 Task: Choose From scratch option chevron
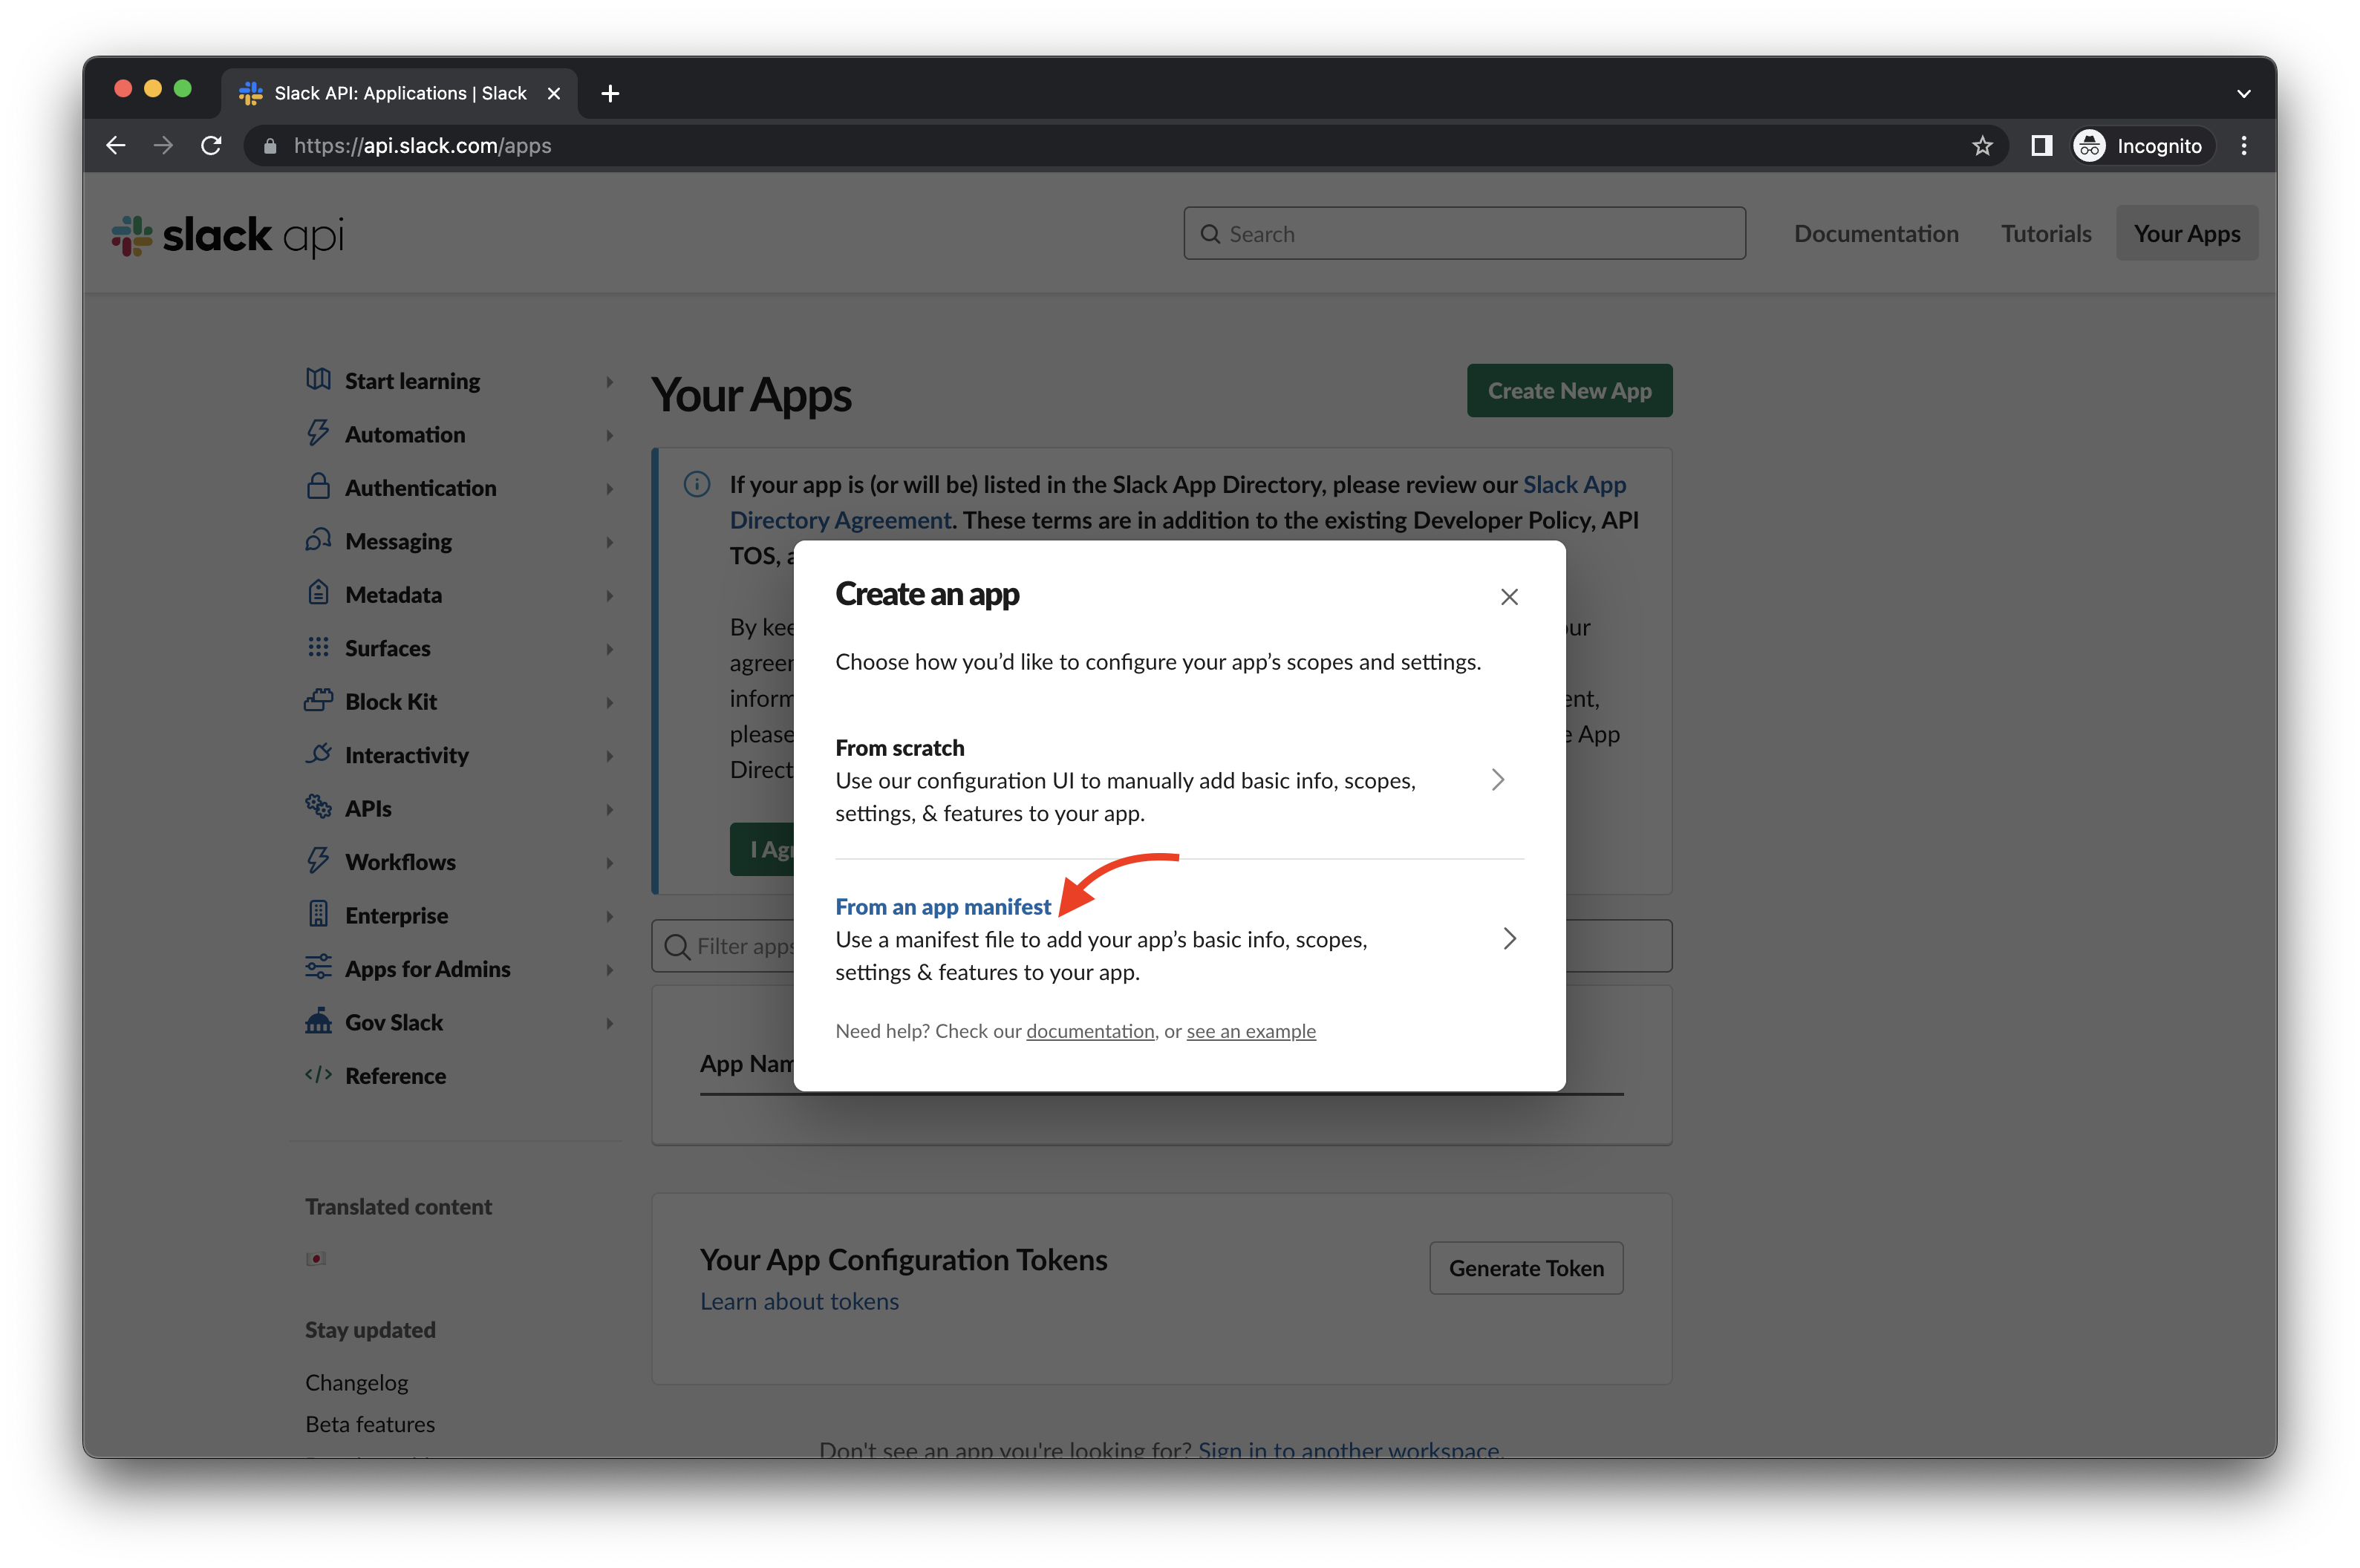tap(1497, 780)
